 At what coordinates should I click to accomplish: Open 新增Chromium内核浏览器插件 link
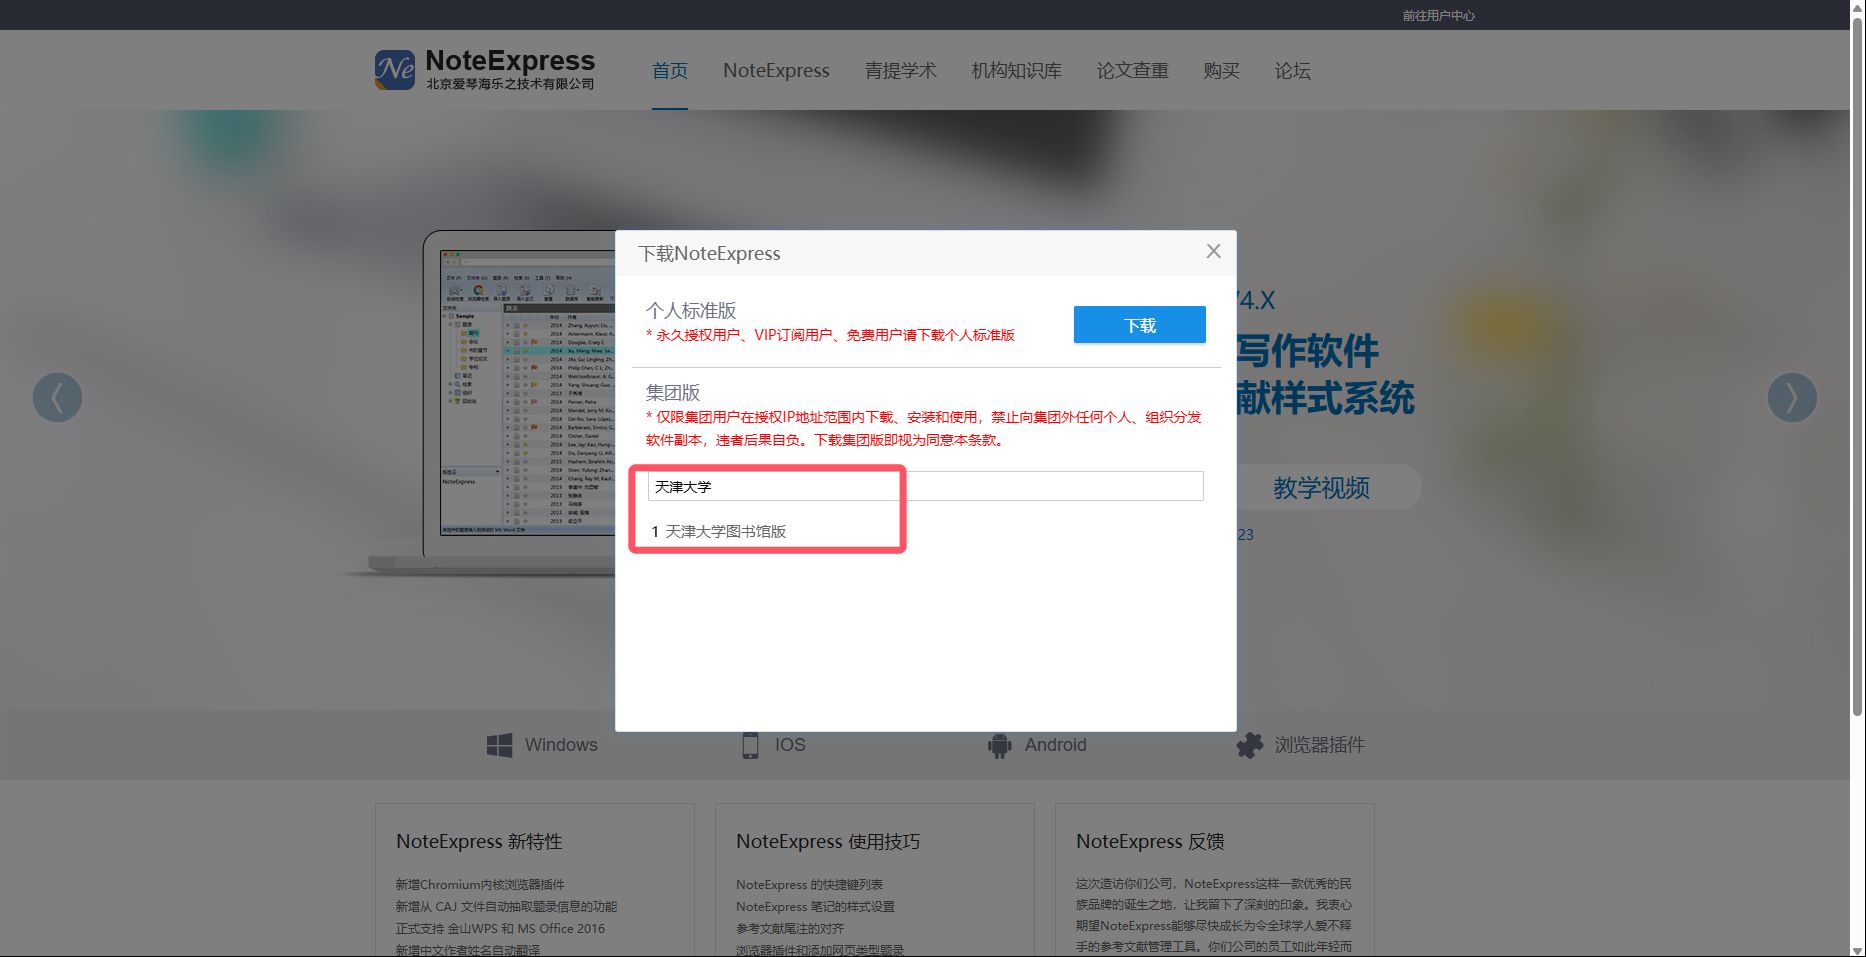[x=480, y=884]
